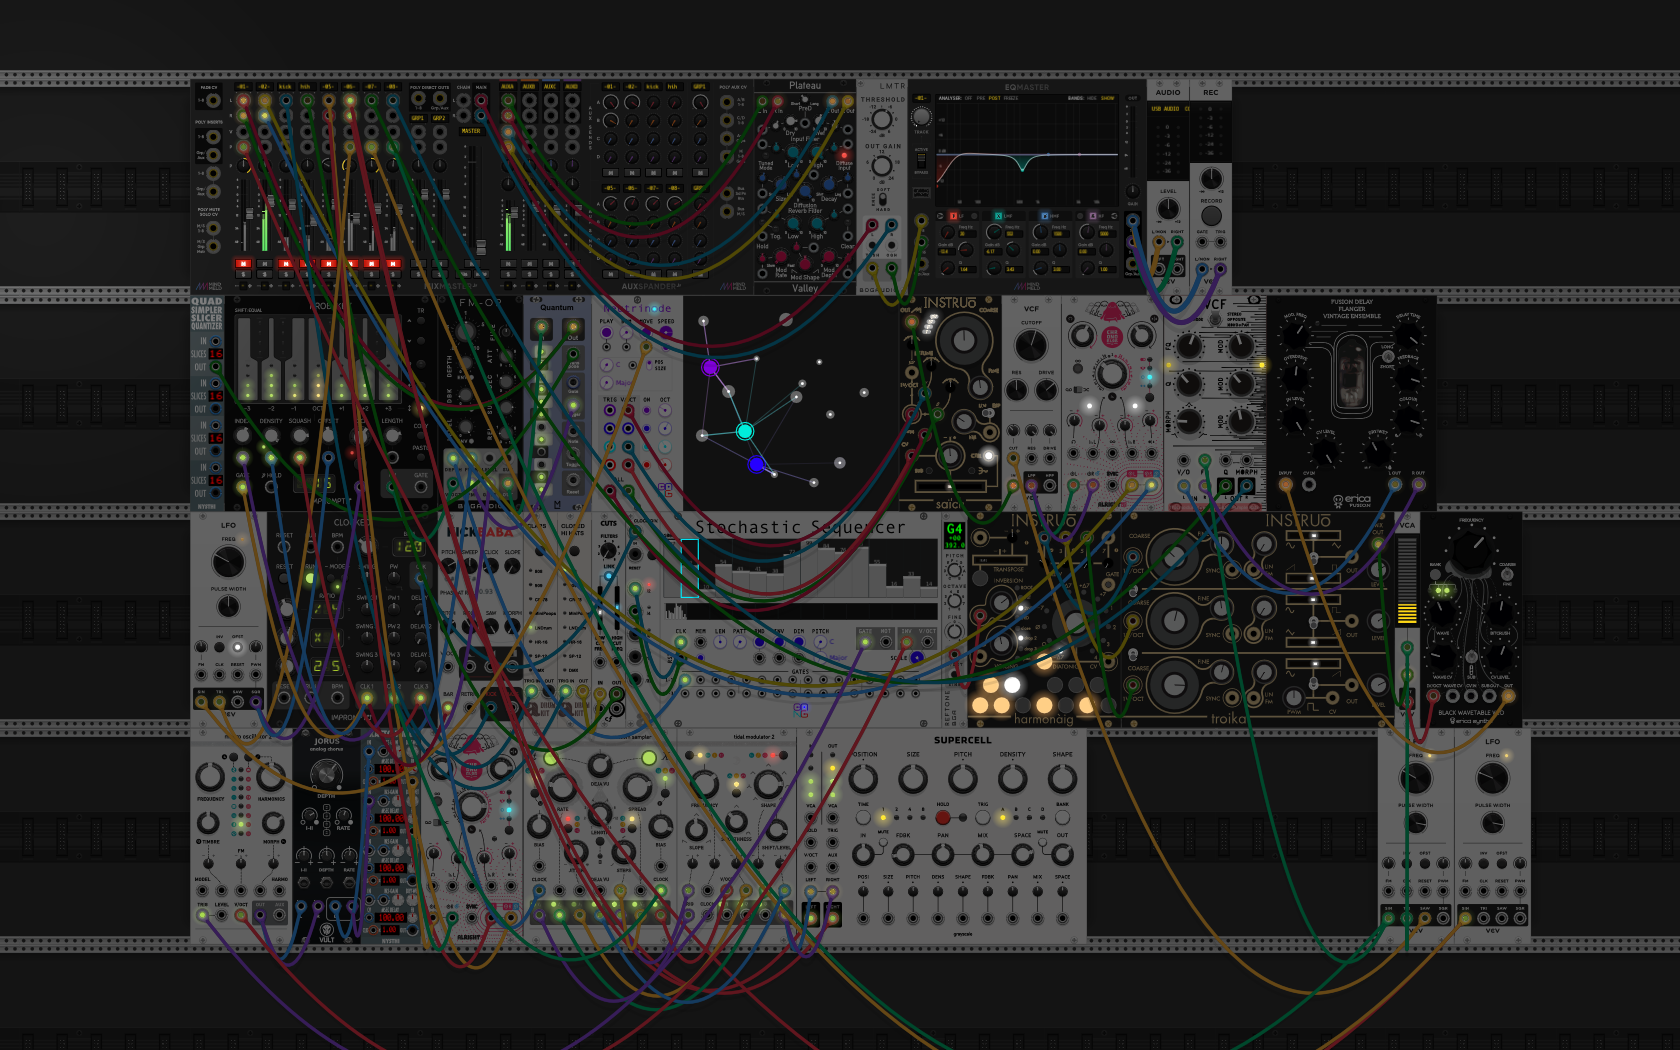Solo the kick track in MixMaster
Image resolution: width=1680 pixels, height=1050 pixels.
click(285, 274)
